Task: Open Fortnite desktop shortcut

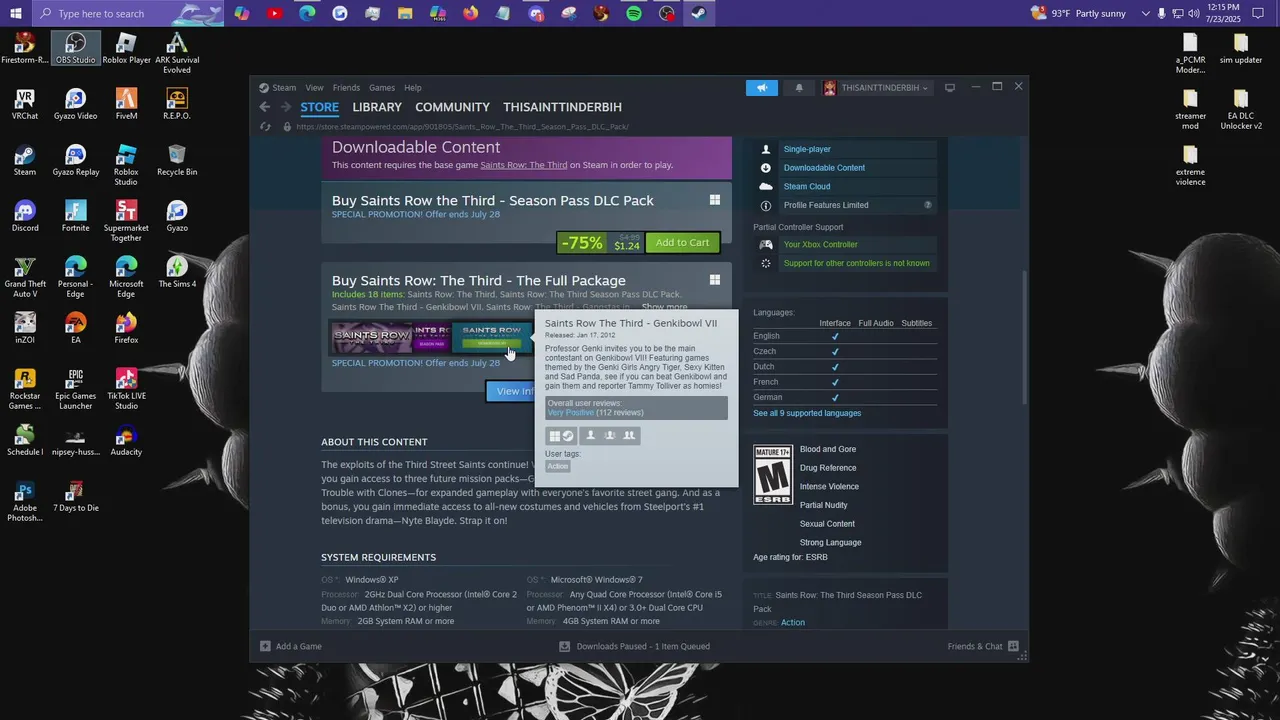Action: point(76,215)
